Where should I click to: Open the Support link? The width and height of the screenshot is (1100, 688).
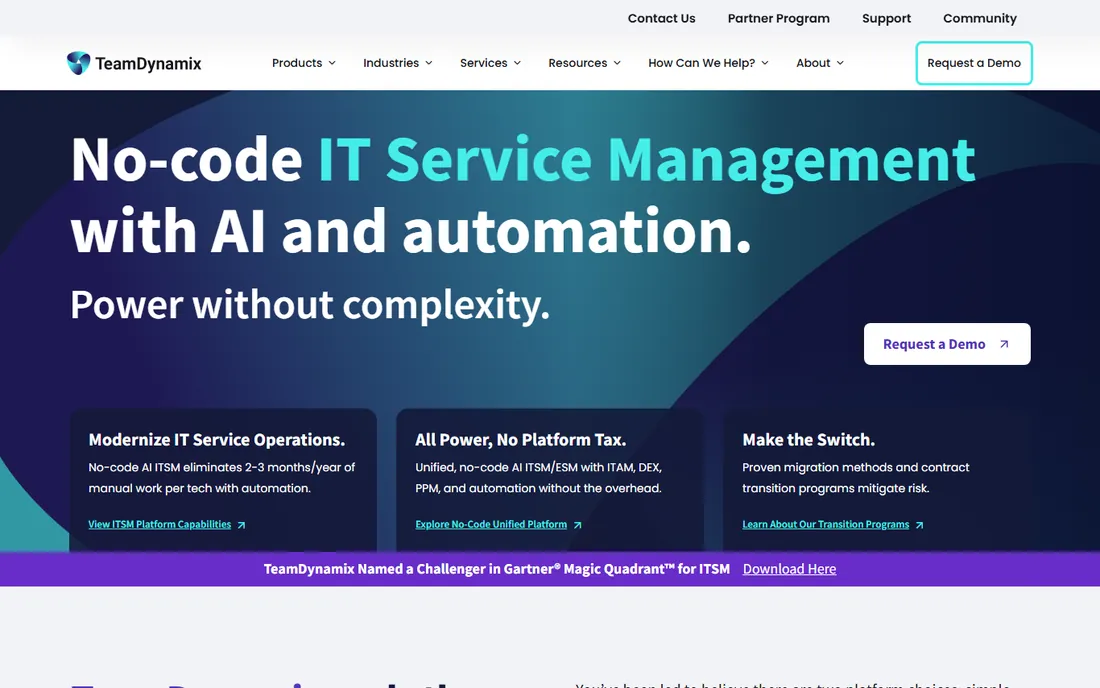point(886,18)
